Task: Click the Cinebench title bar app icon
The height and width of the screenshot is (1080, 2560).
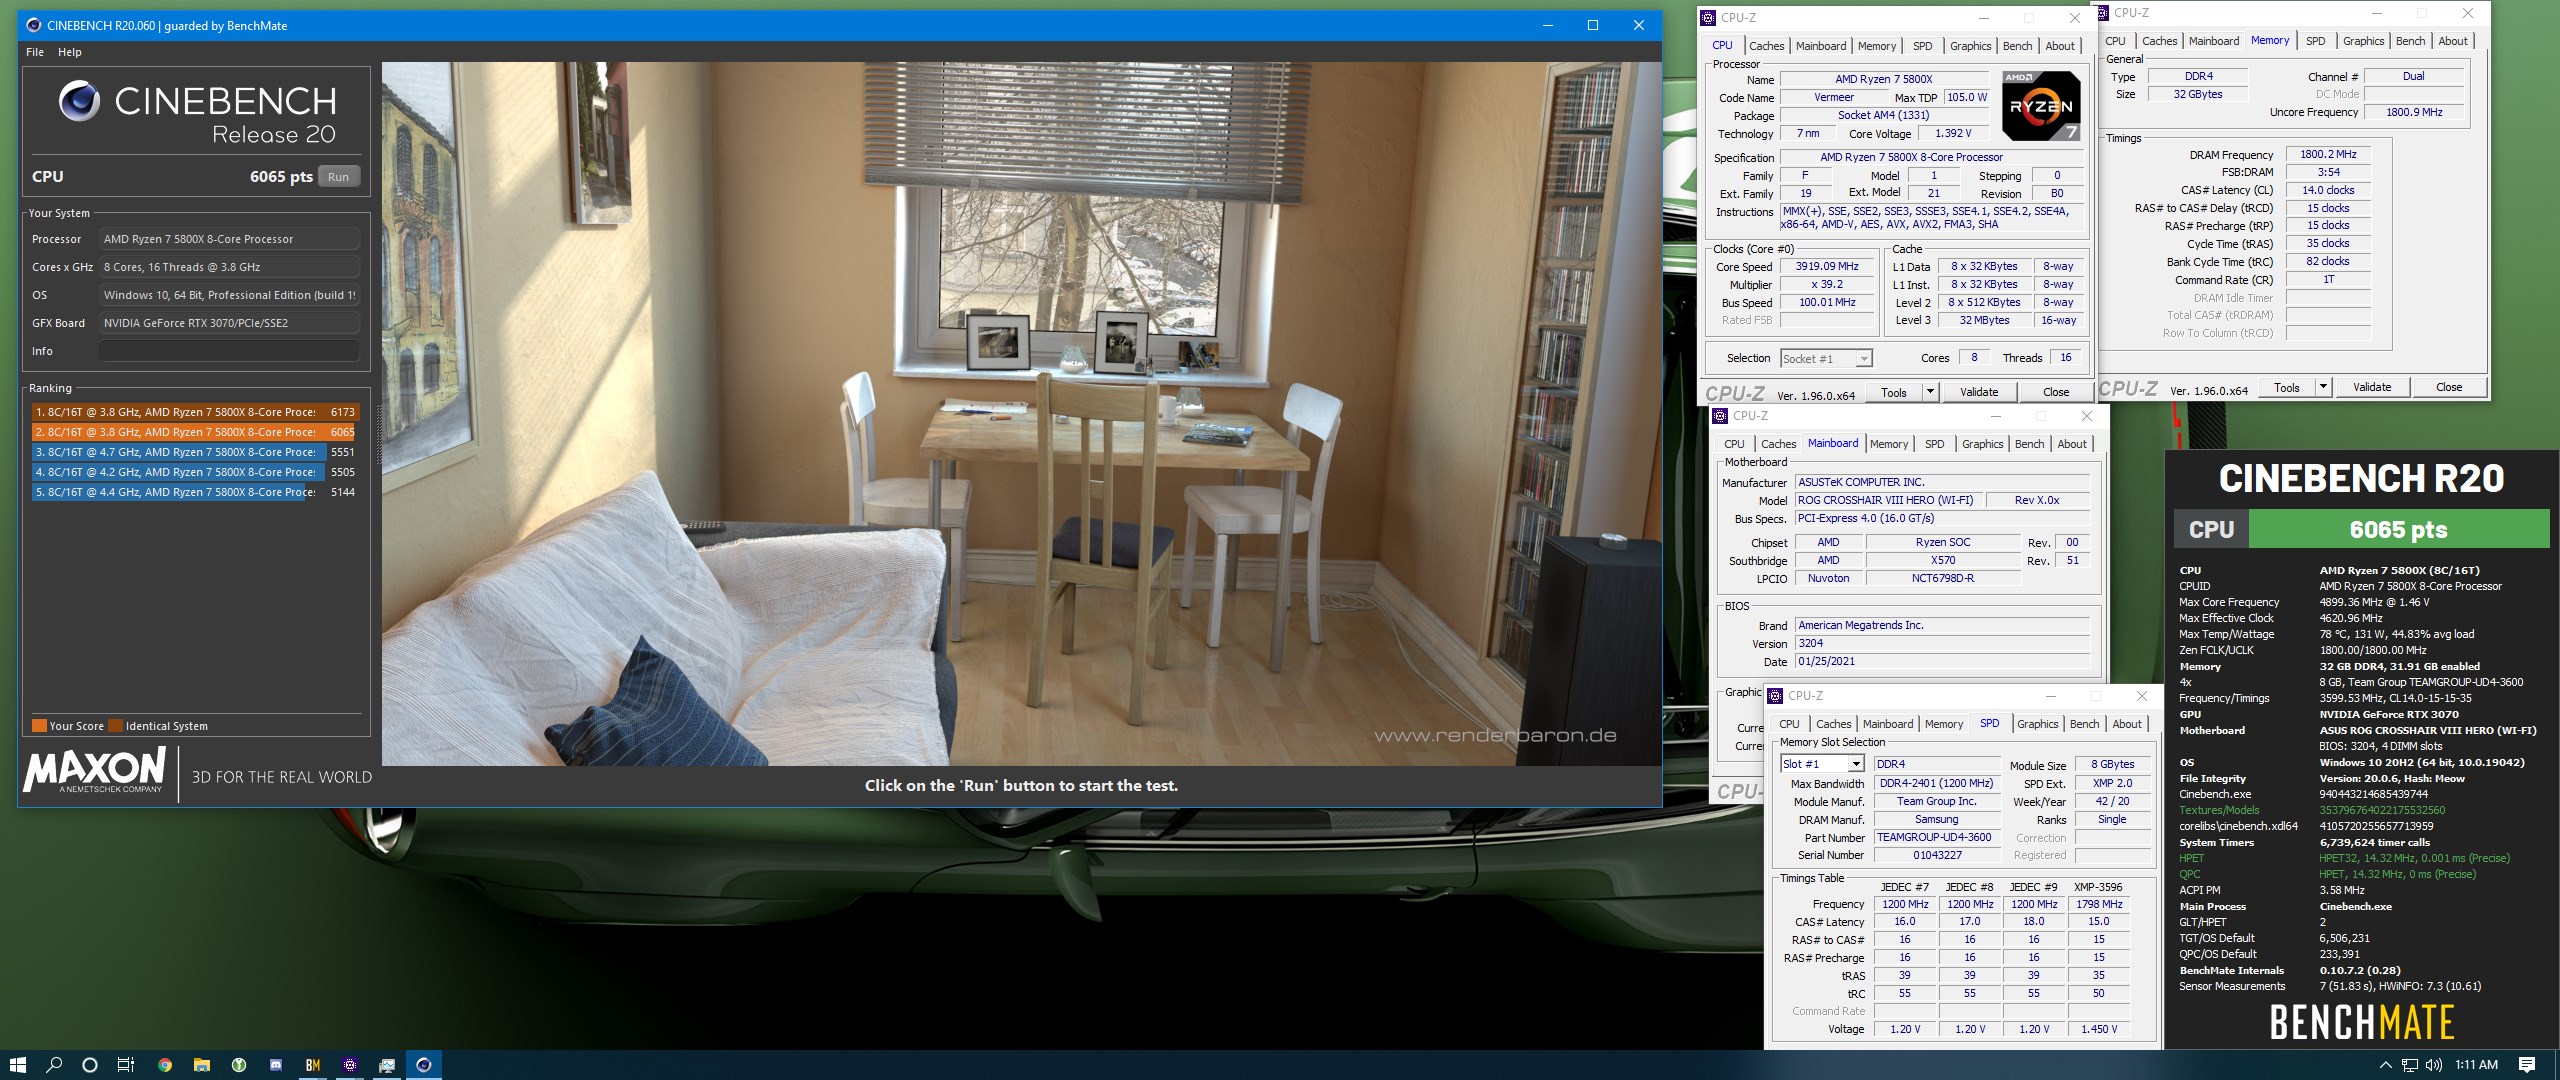Action: tap(33, 25)
